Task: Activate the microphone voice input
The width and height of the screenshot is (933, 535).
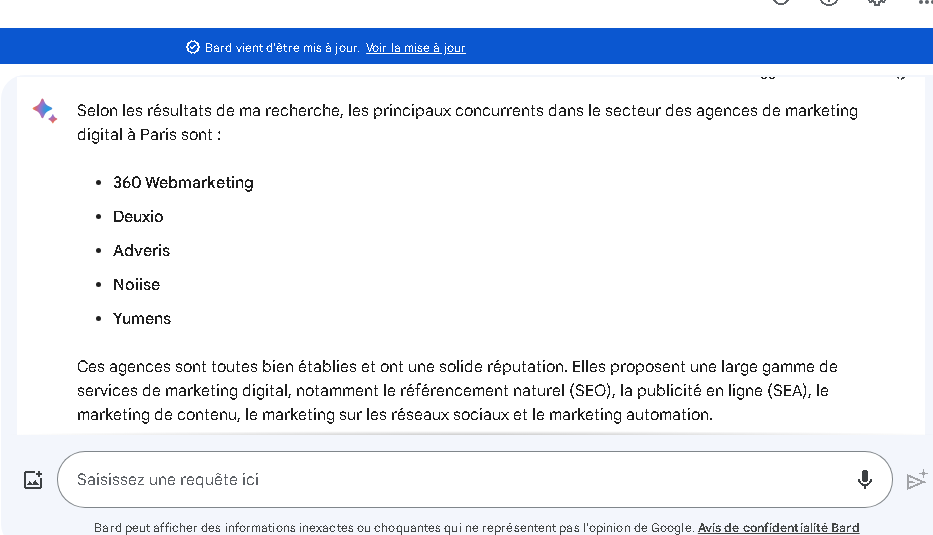Action: pyautogui.click(x=865, y=480)
